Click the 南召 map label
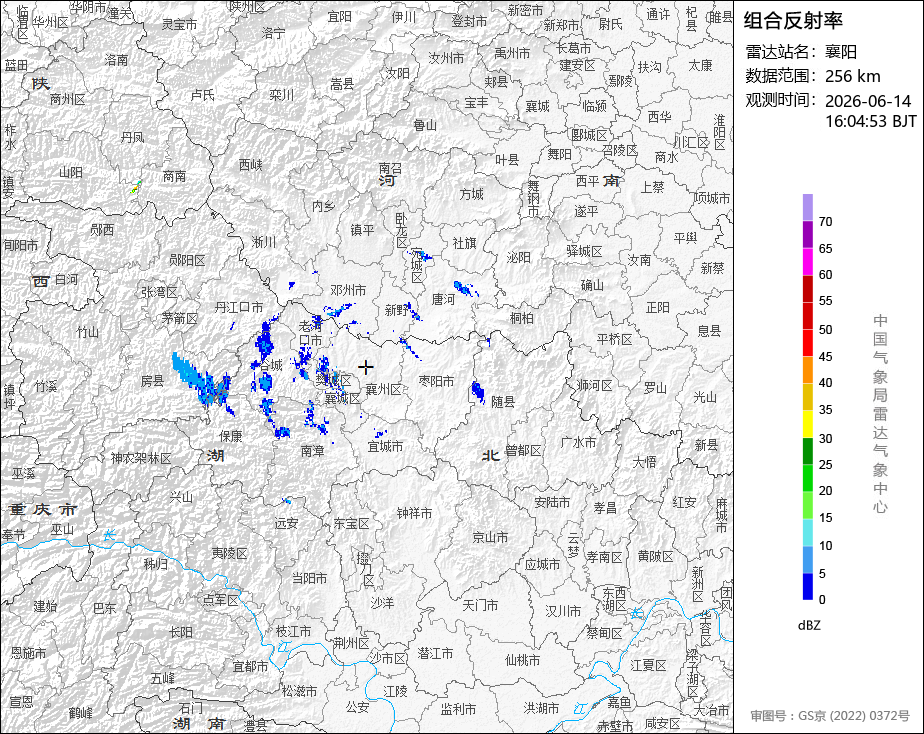This screenshot has width=924, height=734. click(390, 168)
